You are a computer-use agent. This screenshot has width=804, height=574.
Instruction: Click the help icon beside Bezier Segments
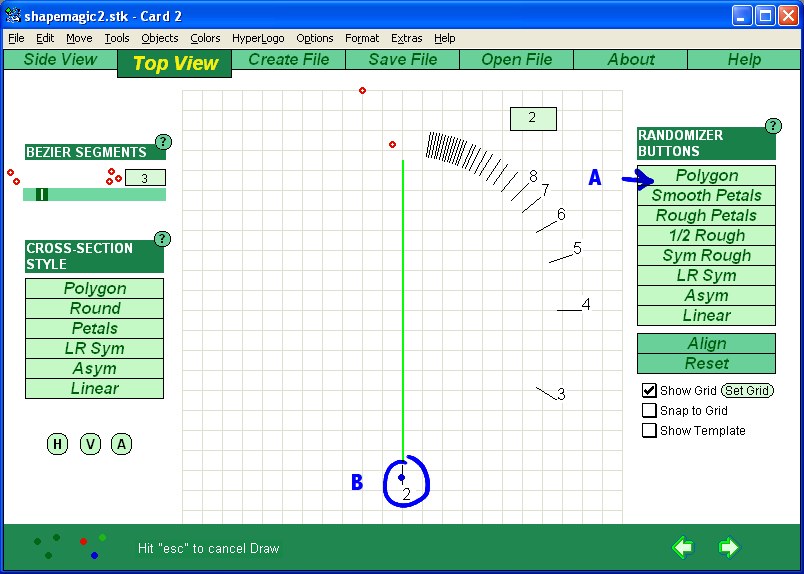[x=163, y=142]
